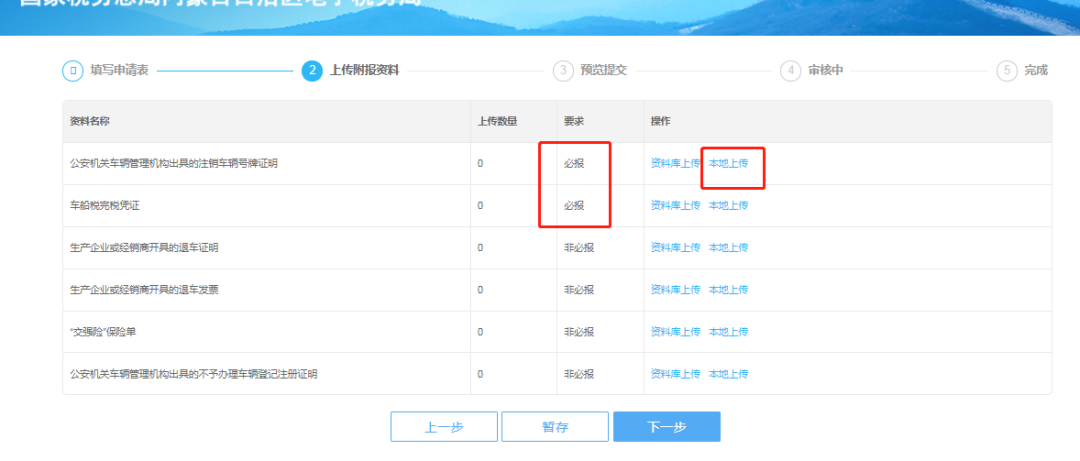Screen dimensions: 1080x461
Task: Select the 公安机关车辆管理机构出具的注销车辆号牌证明 text
Action: pos(174,163)
